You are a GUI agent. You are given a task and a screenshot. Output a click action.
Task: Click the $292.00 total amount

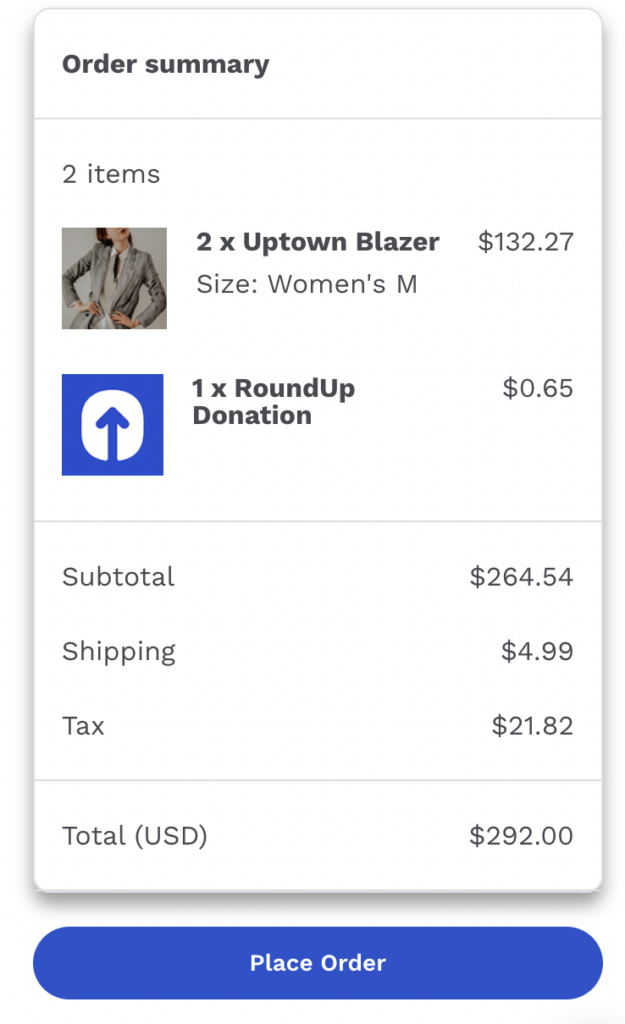coord(521,836)
